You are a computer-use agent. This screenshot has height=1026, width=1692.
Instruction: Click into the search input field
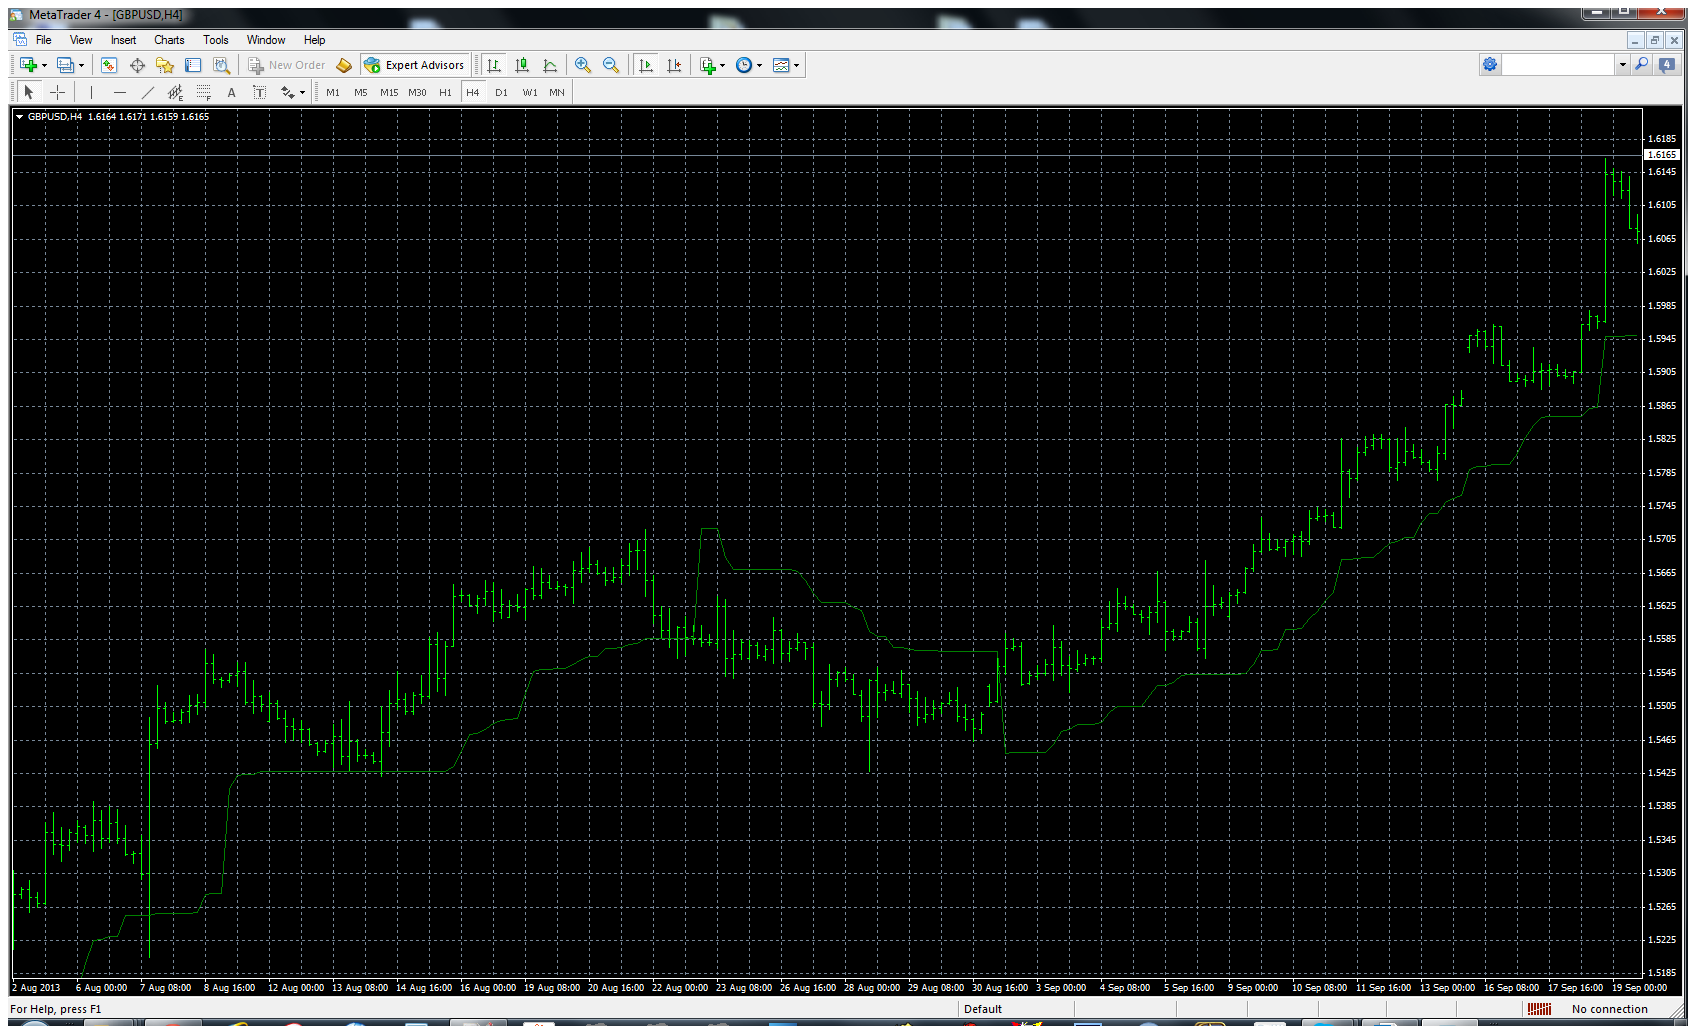tap(1559, 64)
